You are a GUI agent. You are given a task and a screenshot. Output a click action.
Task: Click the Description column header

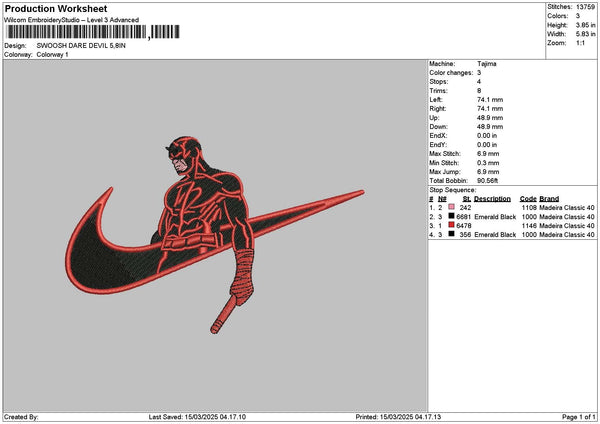[492, 198]
